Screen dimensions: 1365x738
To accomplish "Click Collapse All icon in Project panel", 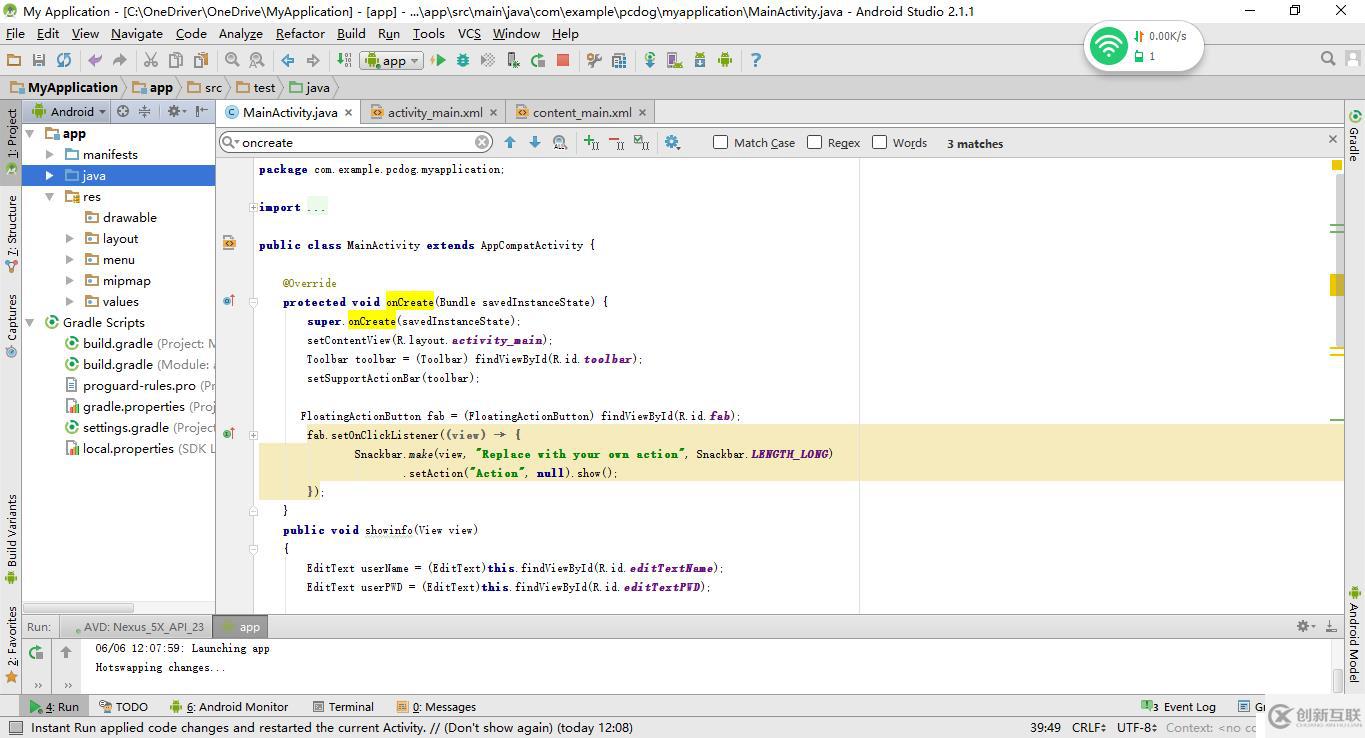I will (144, 111).
